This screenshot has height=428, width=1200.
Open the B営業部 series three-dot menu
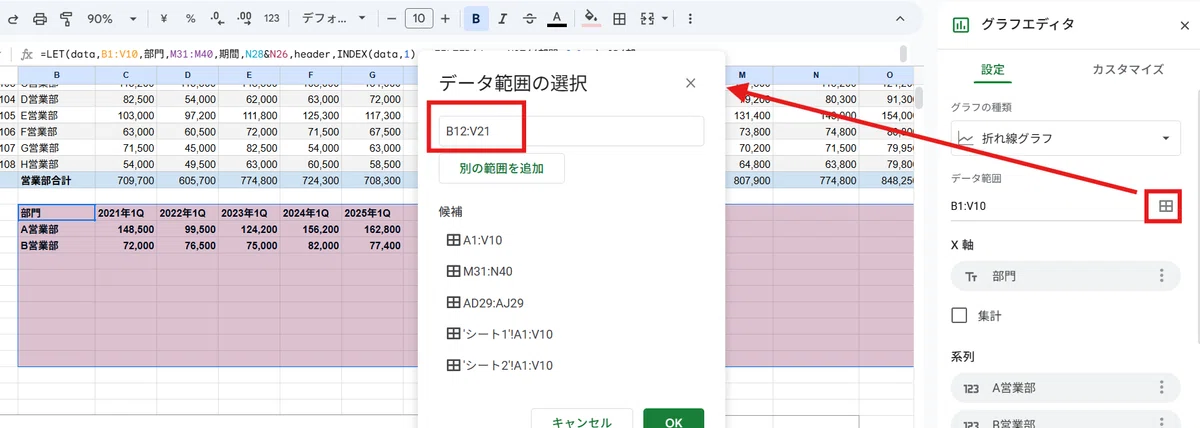pyautogui.click(x=1161, y=423)
